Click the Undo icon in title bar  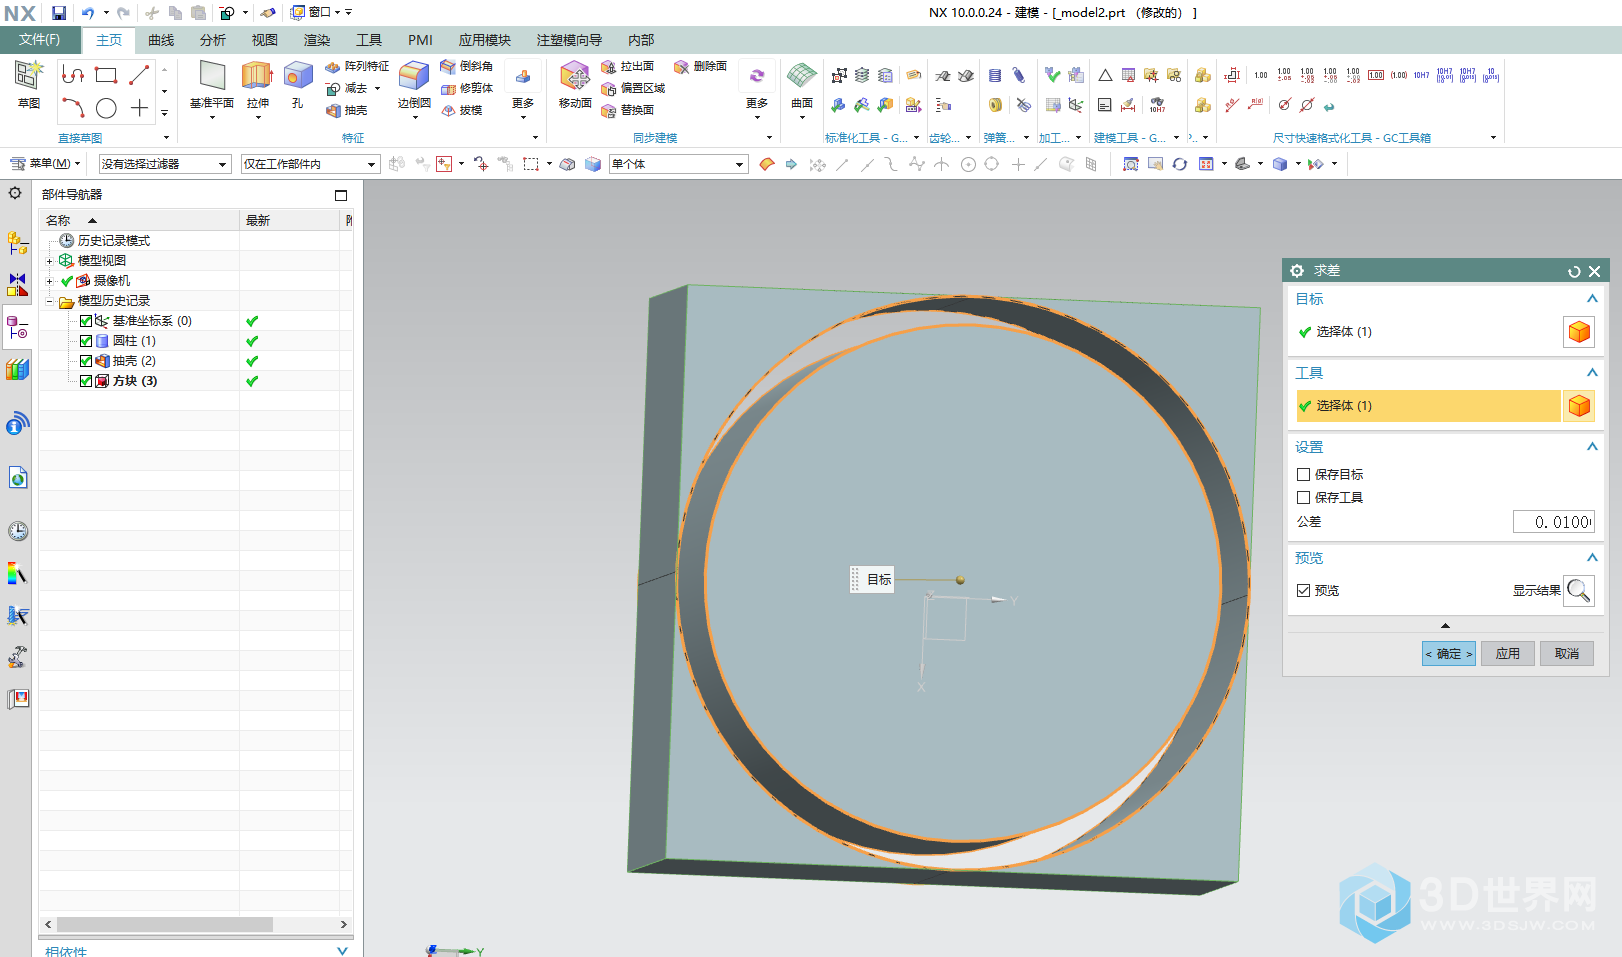[x=88, y=13]
